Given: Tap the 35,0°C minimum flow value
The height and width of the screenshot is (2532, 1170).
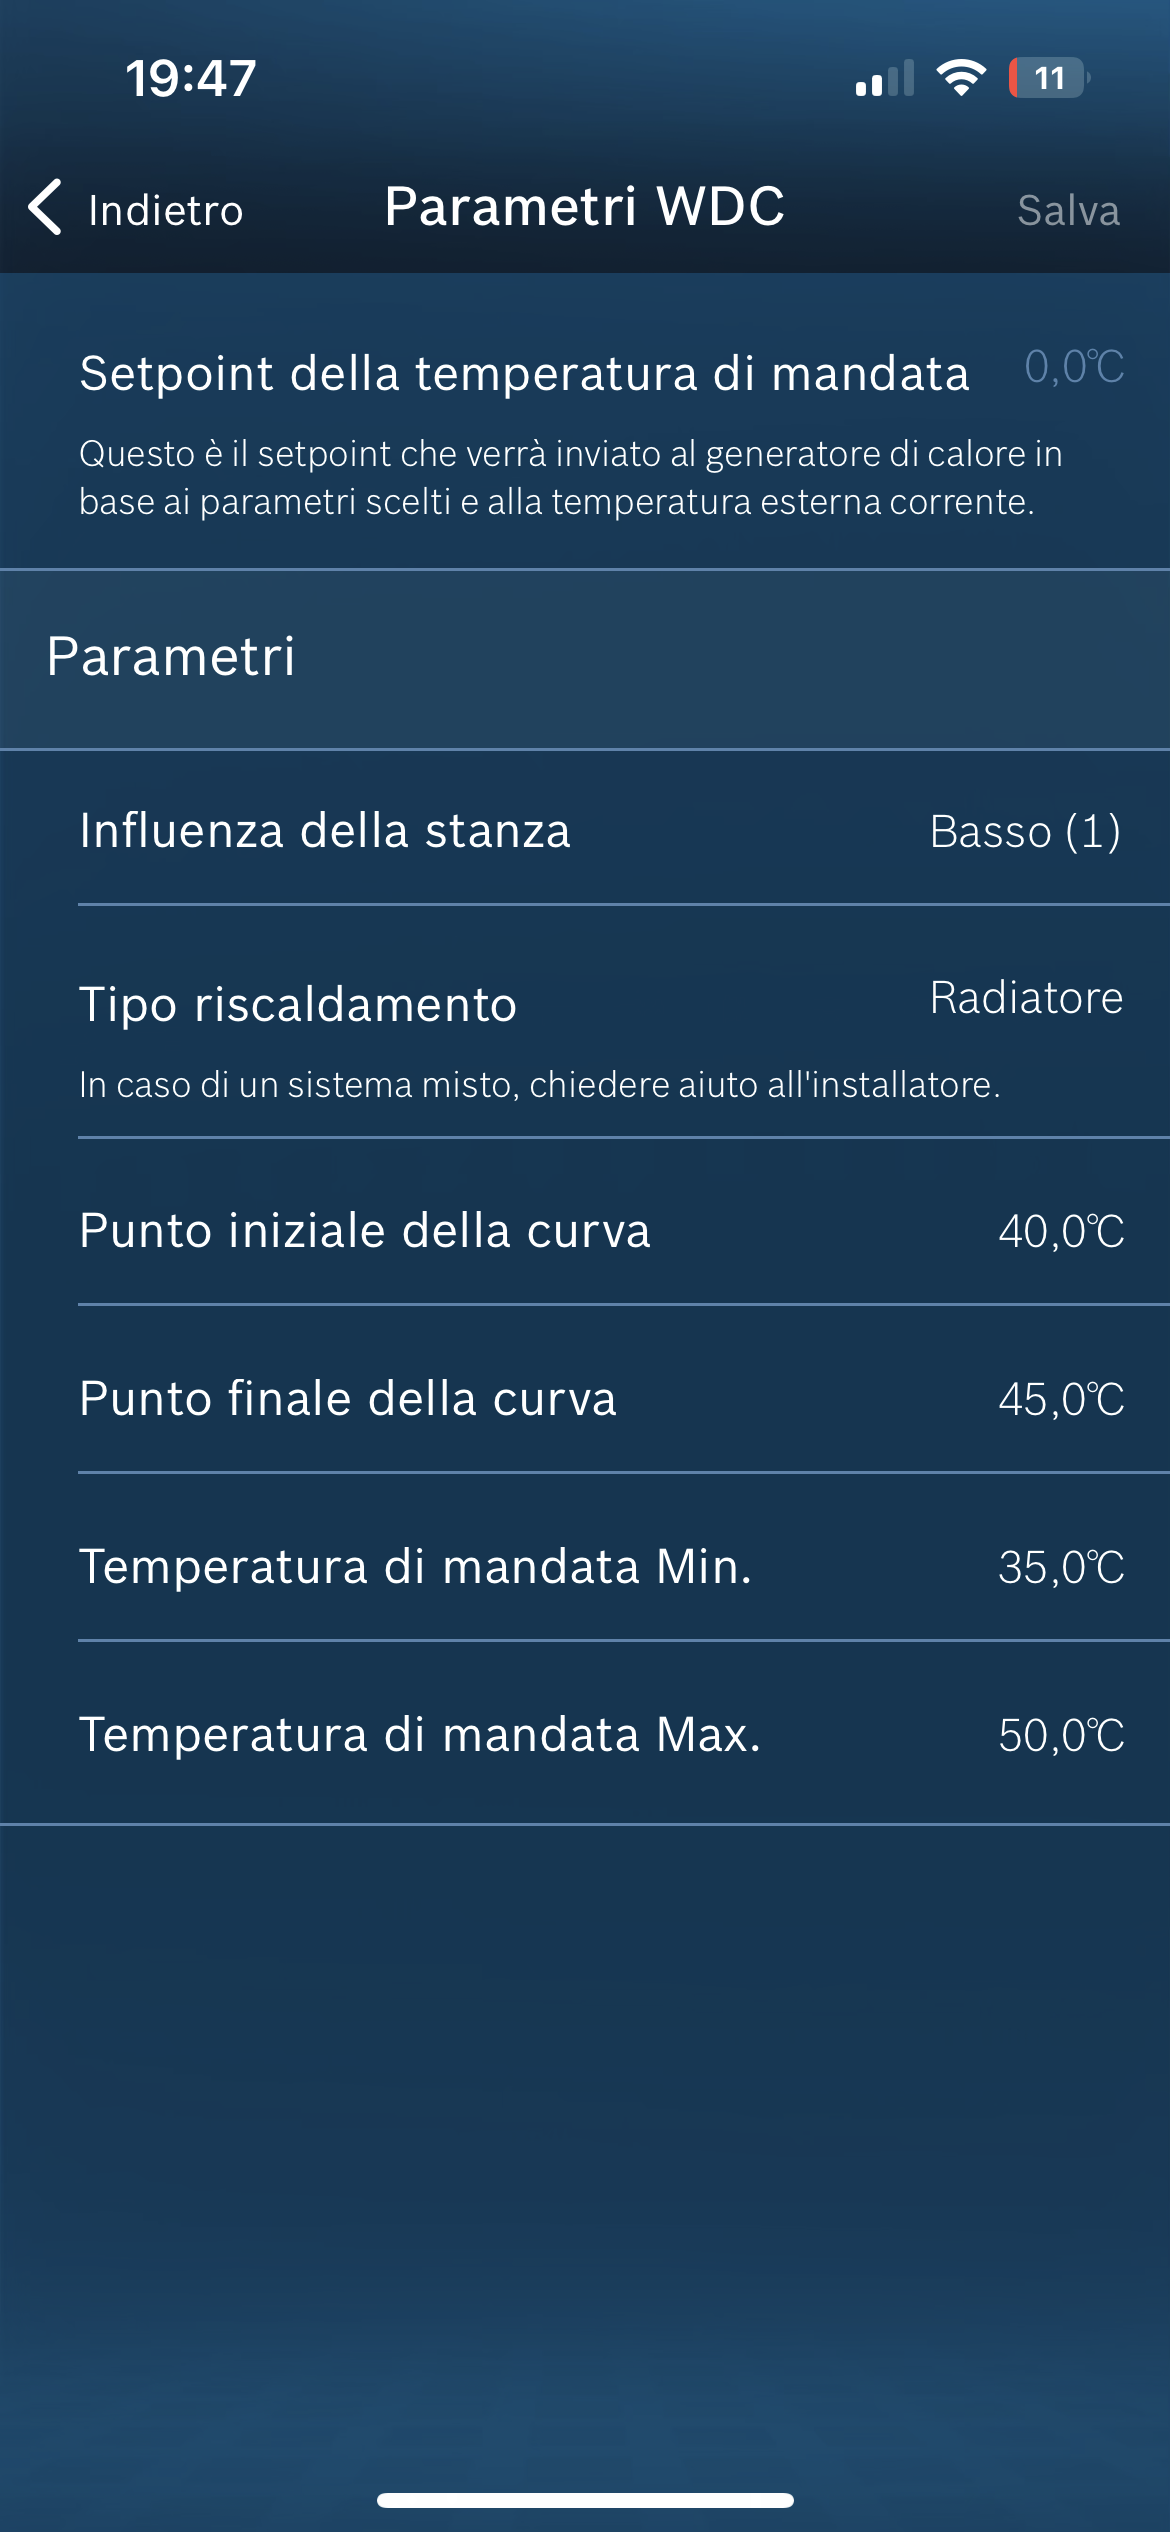Looking at the screenshot, I should 1061,1567.
